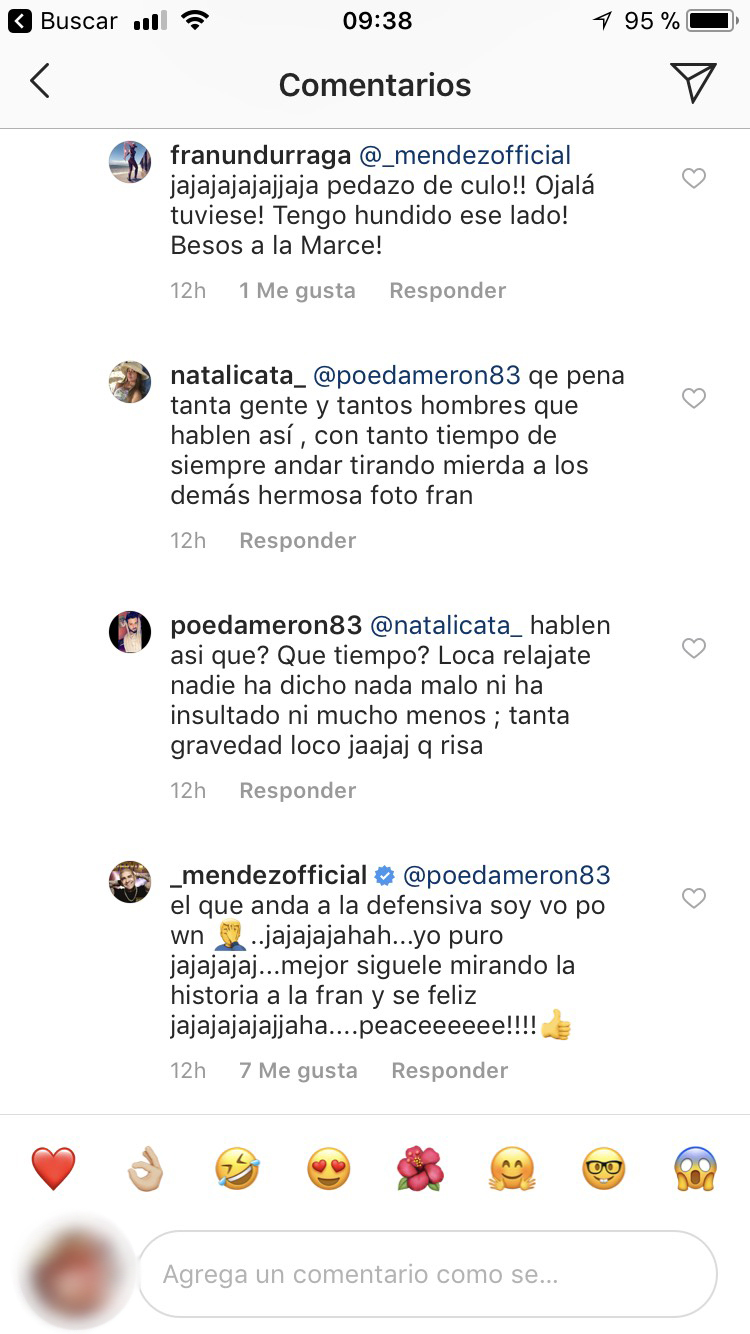Screen dimensions: 750x1334
Task: Tap the back arrow in header
Action: point(40,82)
